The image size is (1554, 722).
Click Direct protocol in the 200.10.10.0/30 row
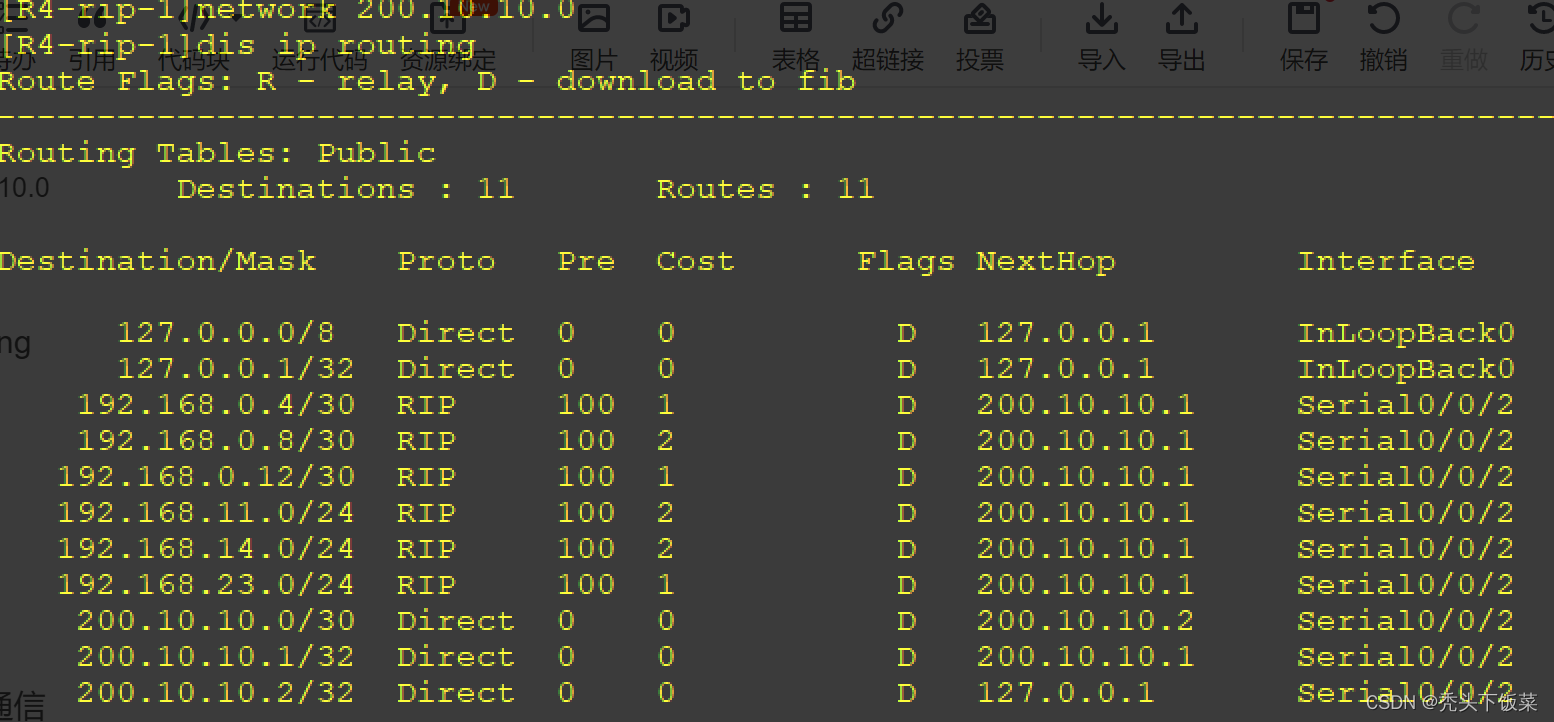click(x=456, y=621)
